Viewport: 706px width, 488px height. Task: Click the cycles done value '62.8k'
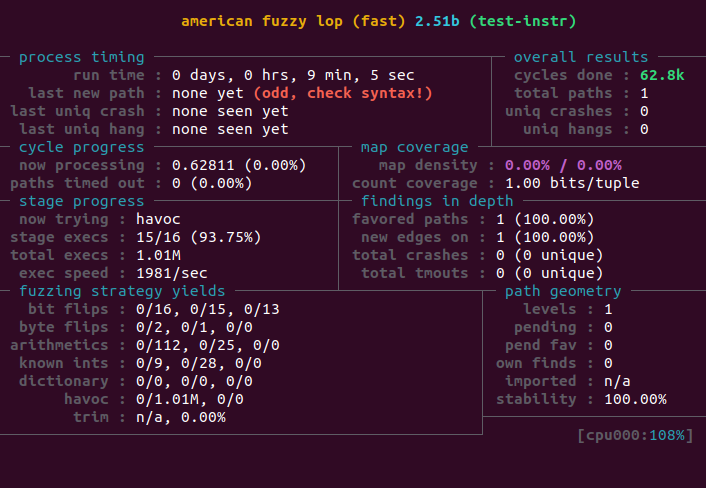(x=662, y=75)
